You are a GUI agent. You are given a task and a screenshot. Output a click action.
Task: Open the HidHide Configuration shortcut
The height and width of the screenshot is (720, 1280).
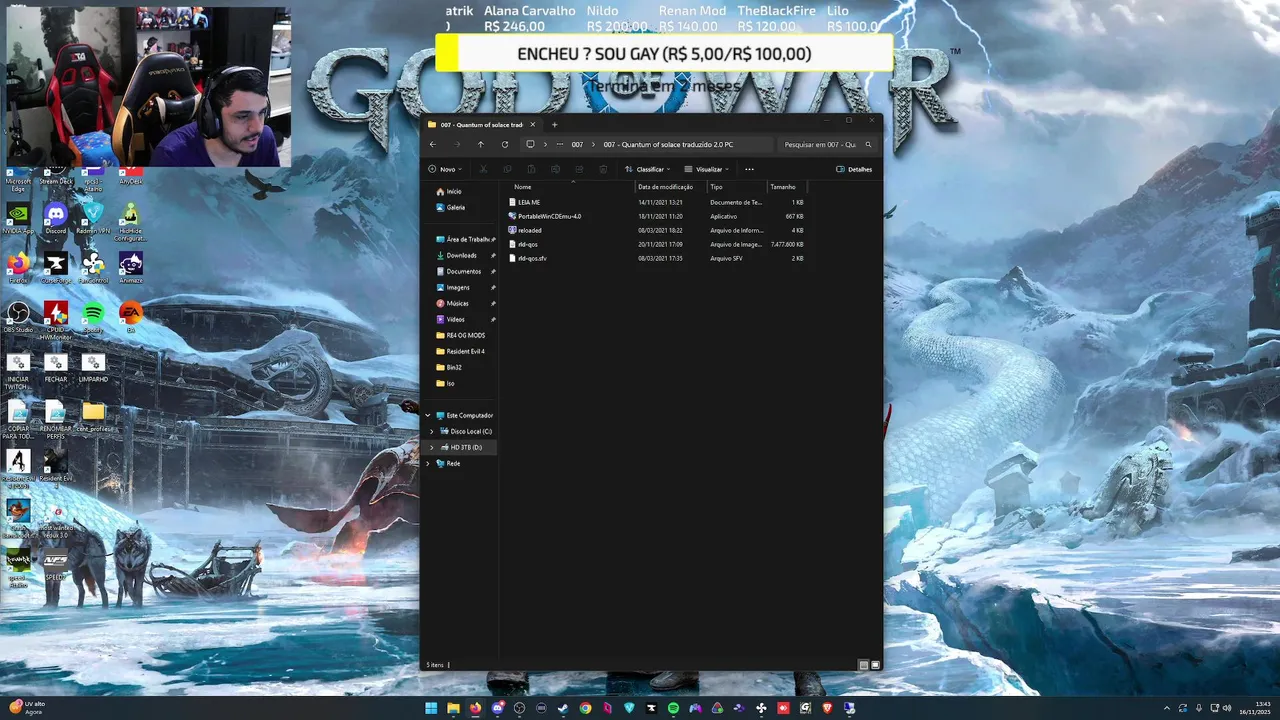pyautogui.click(x=130, y=221)
